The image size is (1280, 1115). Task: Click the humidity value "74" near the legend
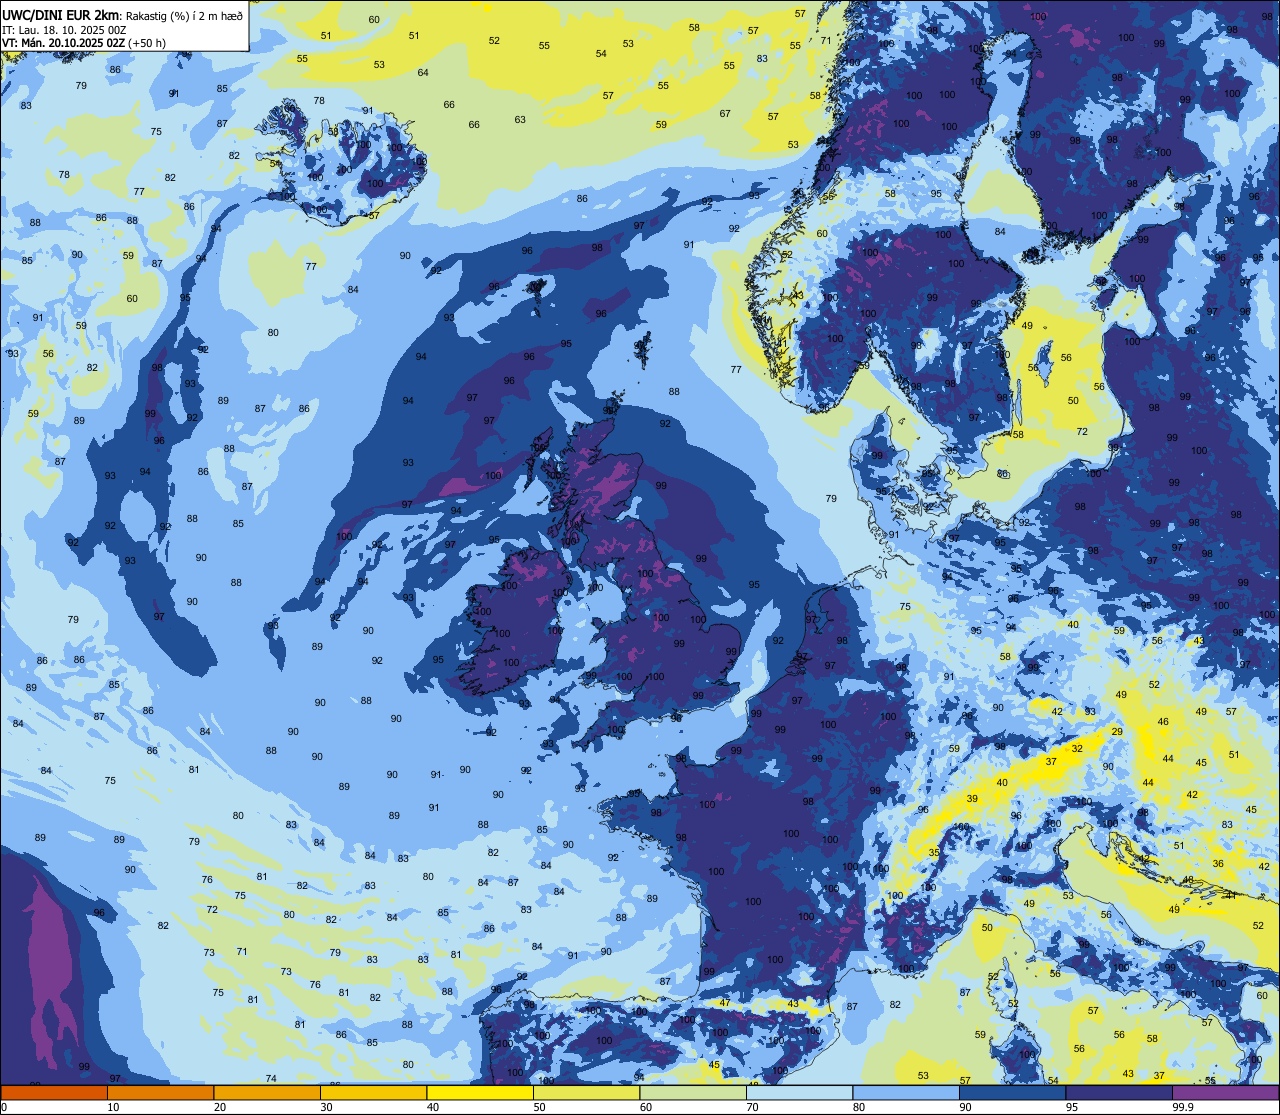pos(271,1078)
